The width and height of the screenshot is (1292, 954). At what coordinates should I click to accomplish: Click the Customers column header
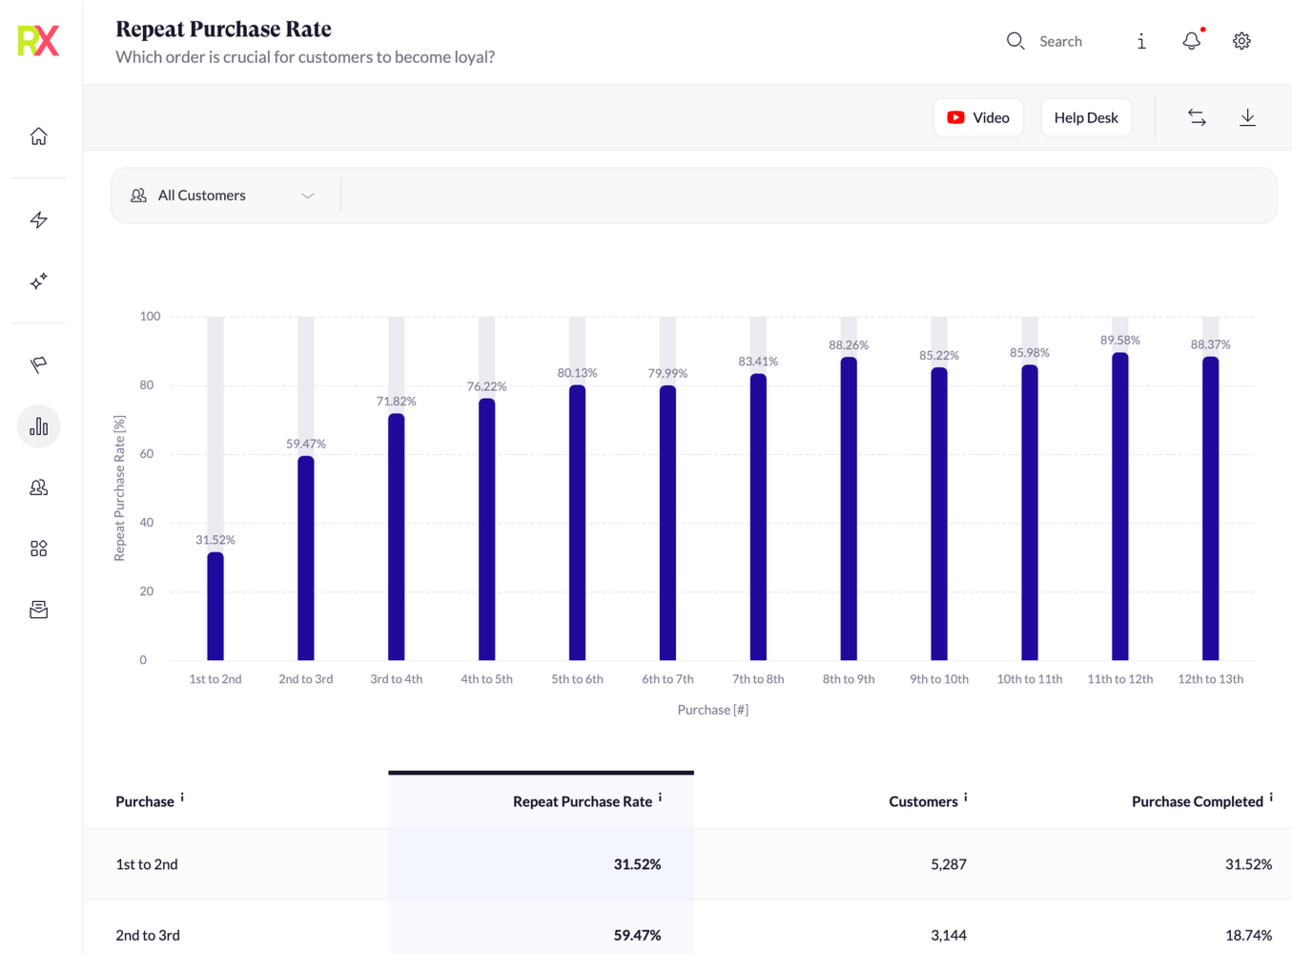922,801
